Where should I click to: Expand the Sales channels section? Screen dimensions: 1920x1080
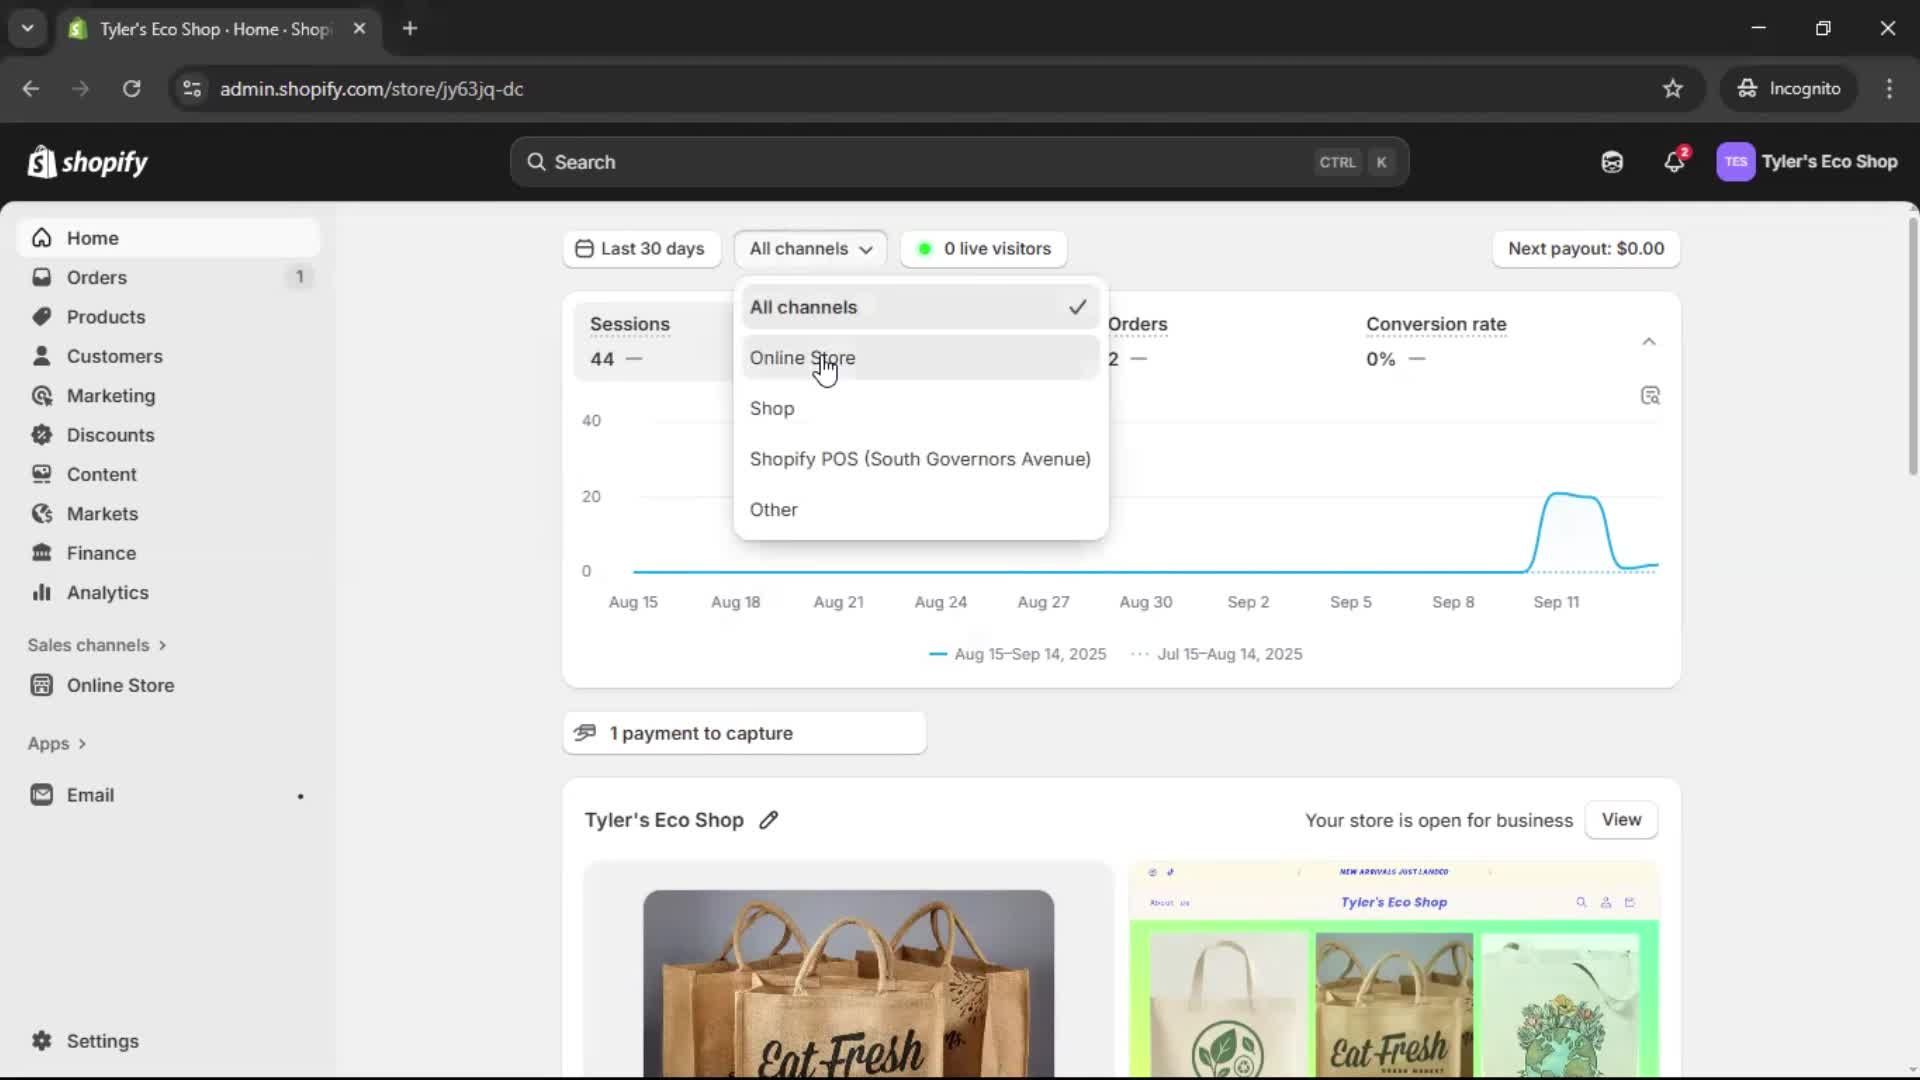(97, 645)
